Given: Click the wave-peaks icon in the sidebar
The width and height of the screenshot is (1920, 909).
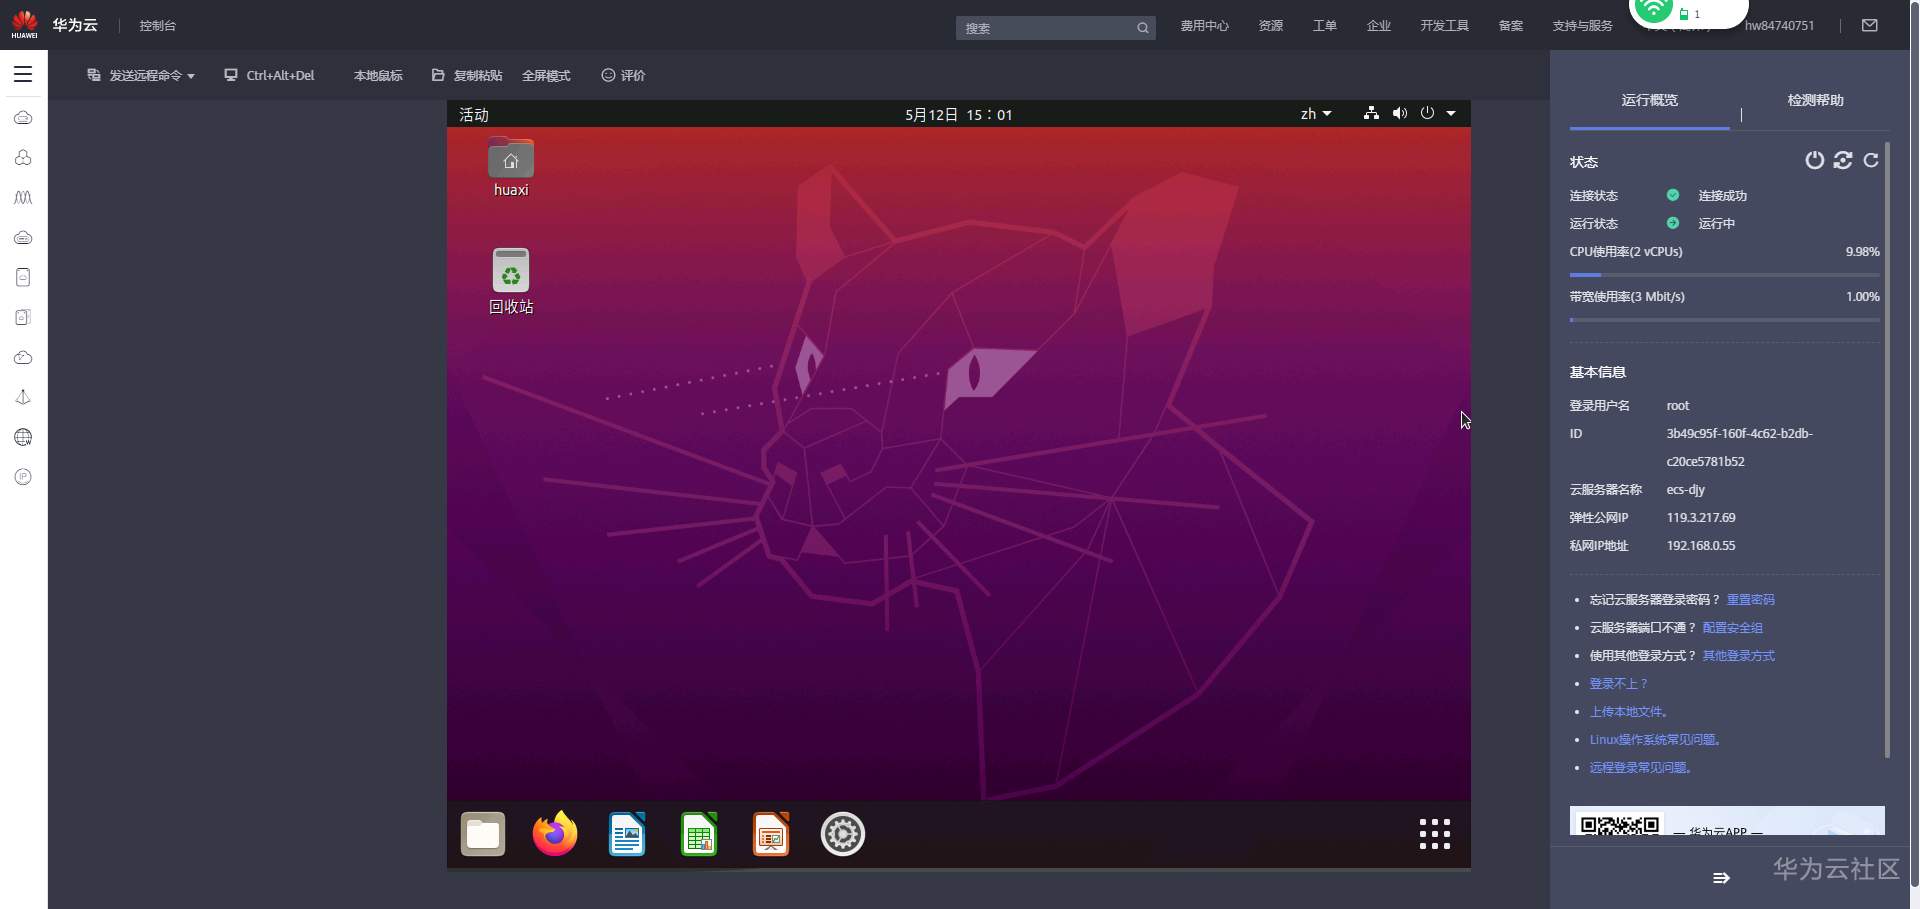Looking at the screenshot, I should (23, 198).
